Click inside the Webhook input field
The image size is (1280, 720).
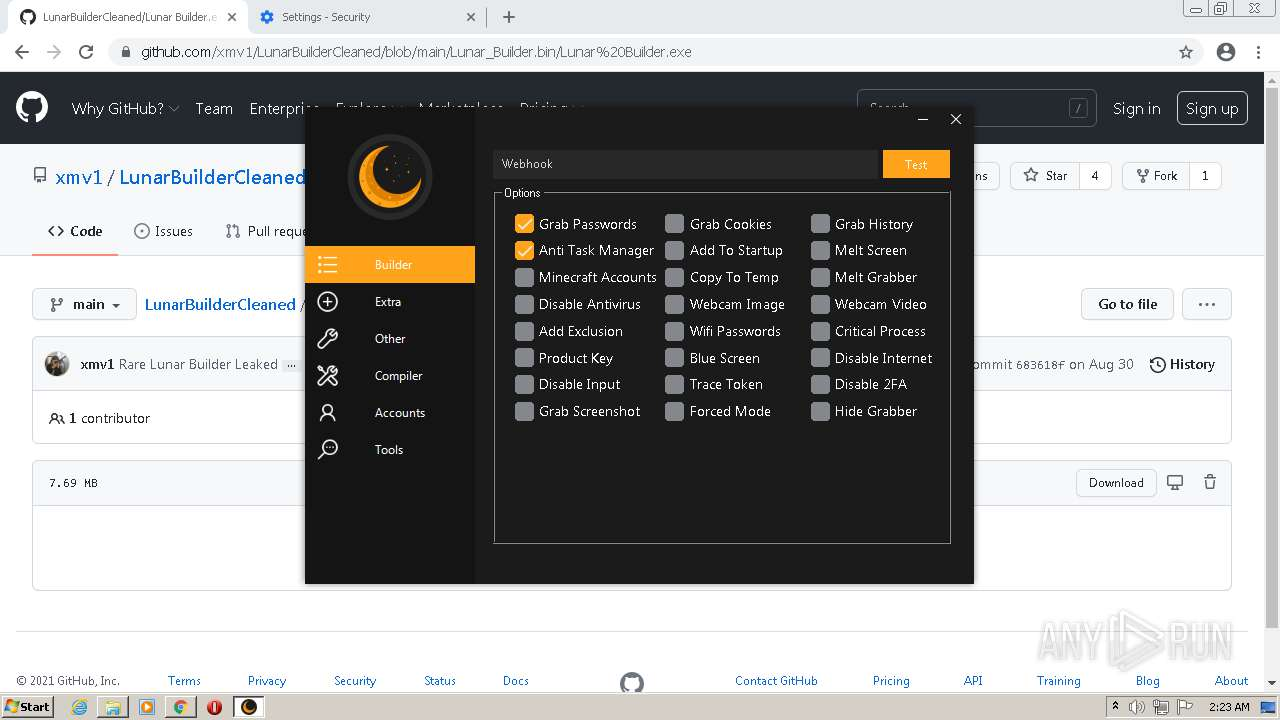pos(686,164)
